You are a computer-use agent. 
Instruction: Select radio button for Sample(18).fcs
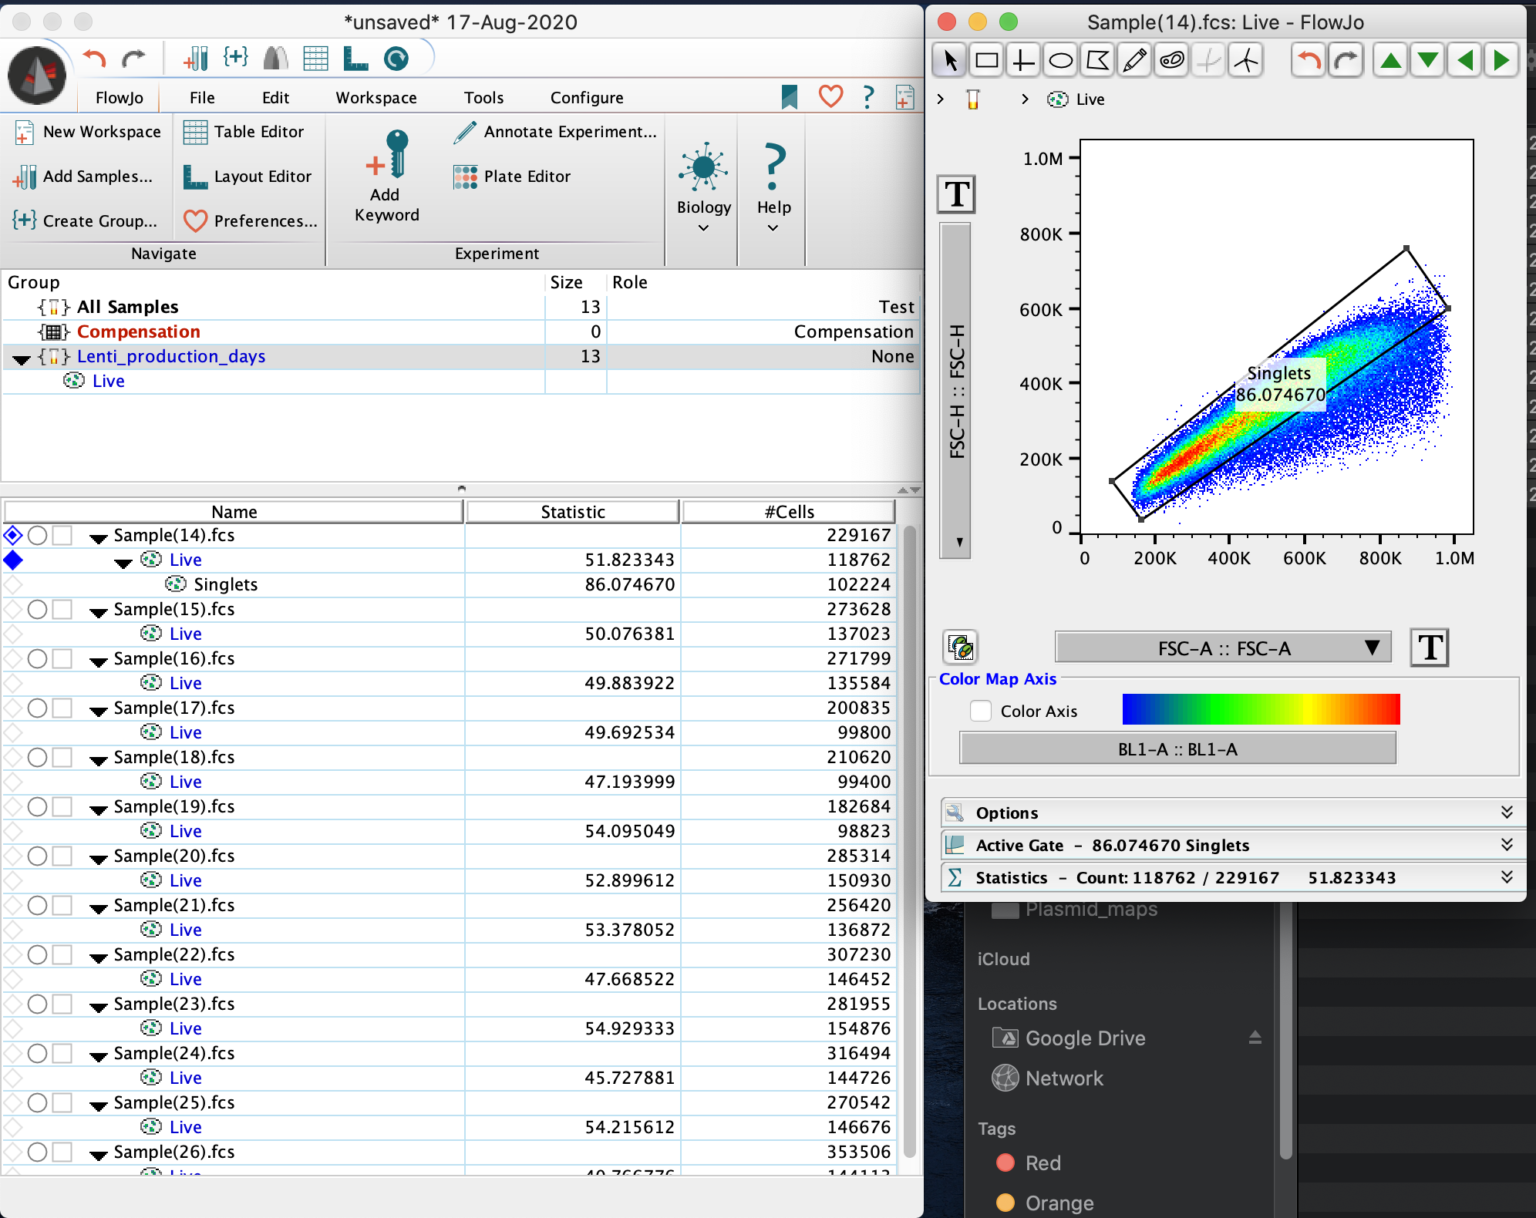[x=37, y=757]
